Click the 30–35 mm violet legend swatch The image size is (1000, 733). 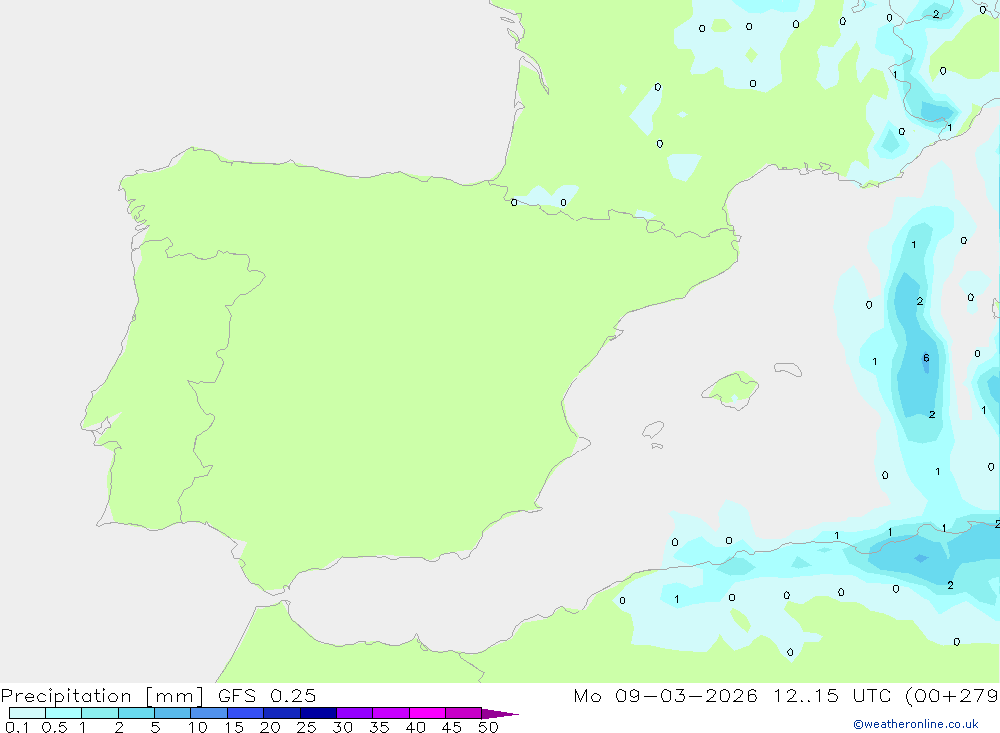point(355,713)
